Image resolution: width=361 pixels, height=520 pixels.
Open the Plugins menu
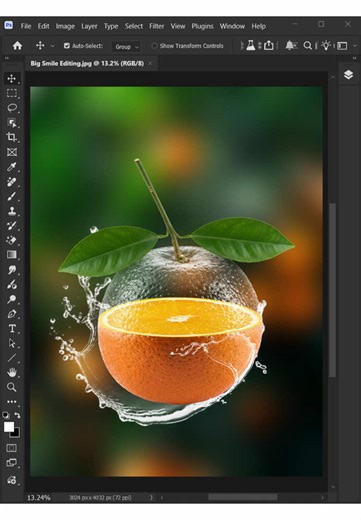click(202, 26)
